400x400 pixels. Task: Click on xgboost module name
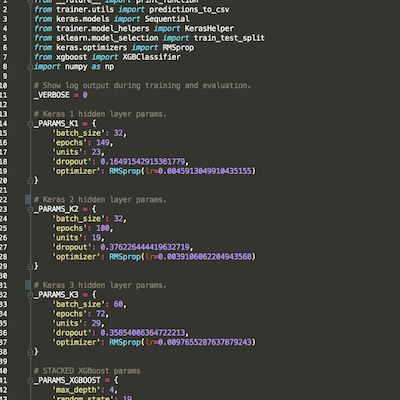pos(71,57)
